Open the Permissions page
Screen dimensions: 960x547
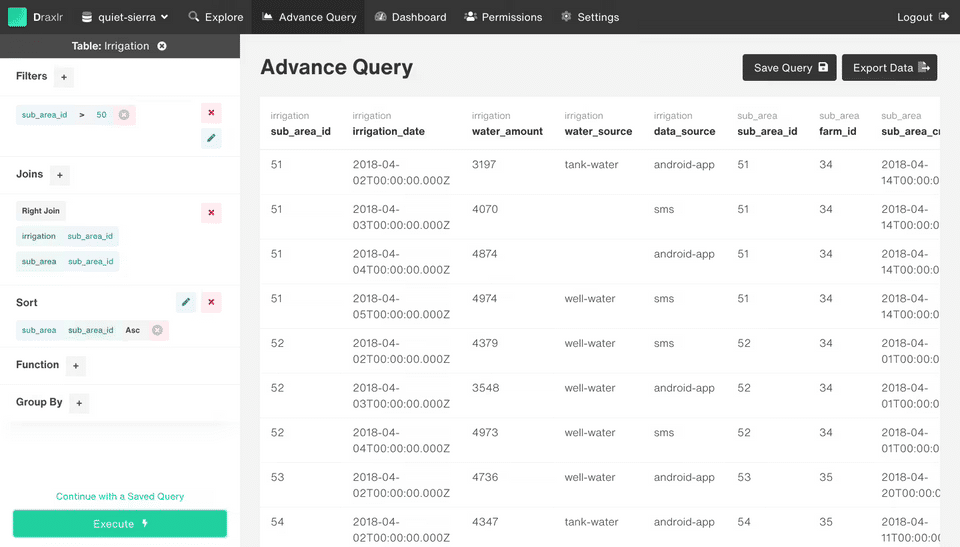(503, 17)
